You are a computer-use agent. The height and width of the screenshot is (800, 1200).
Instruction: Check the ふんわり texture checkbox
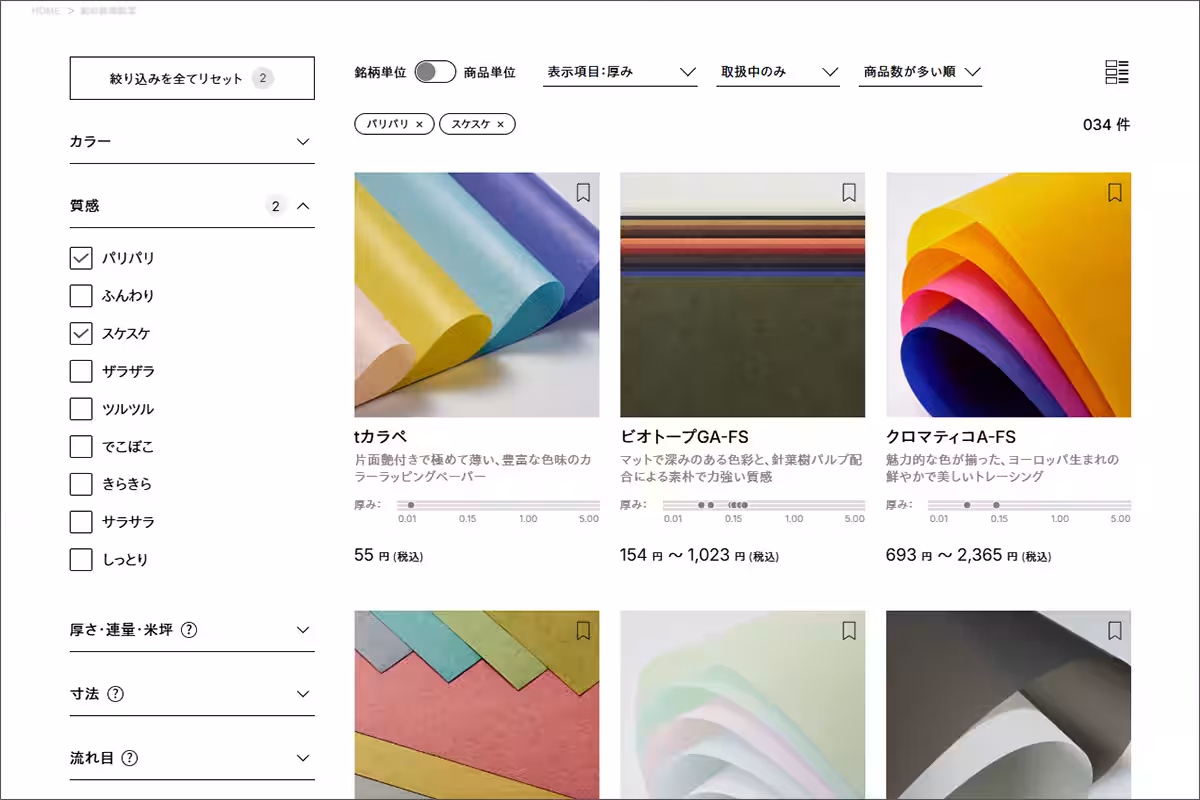pyautogui.click(x=80, y=295)
